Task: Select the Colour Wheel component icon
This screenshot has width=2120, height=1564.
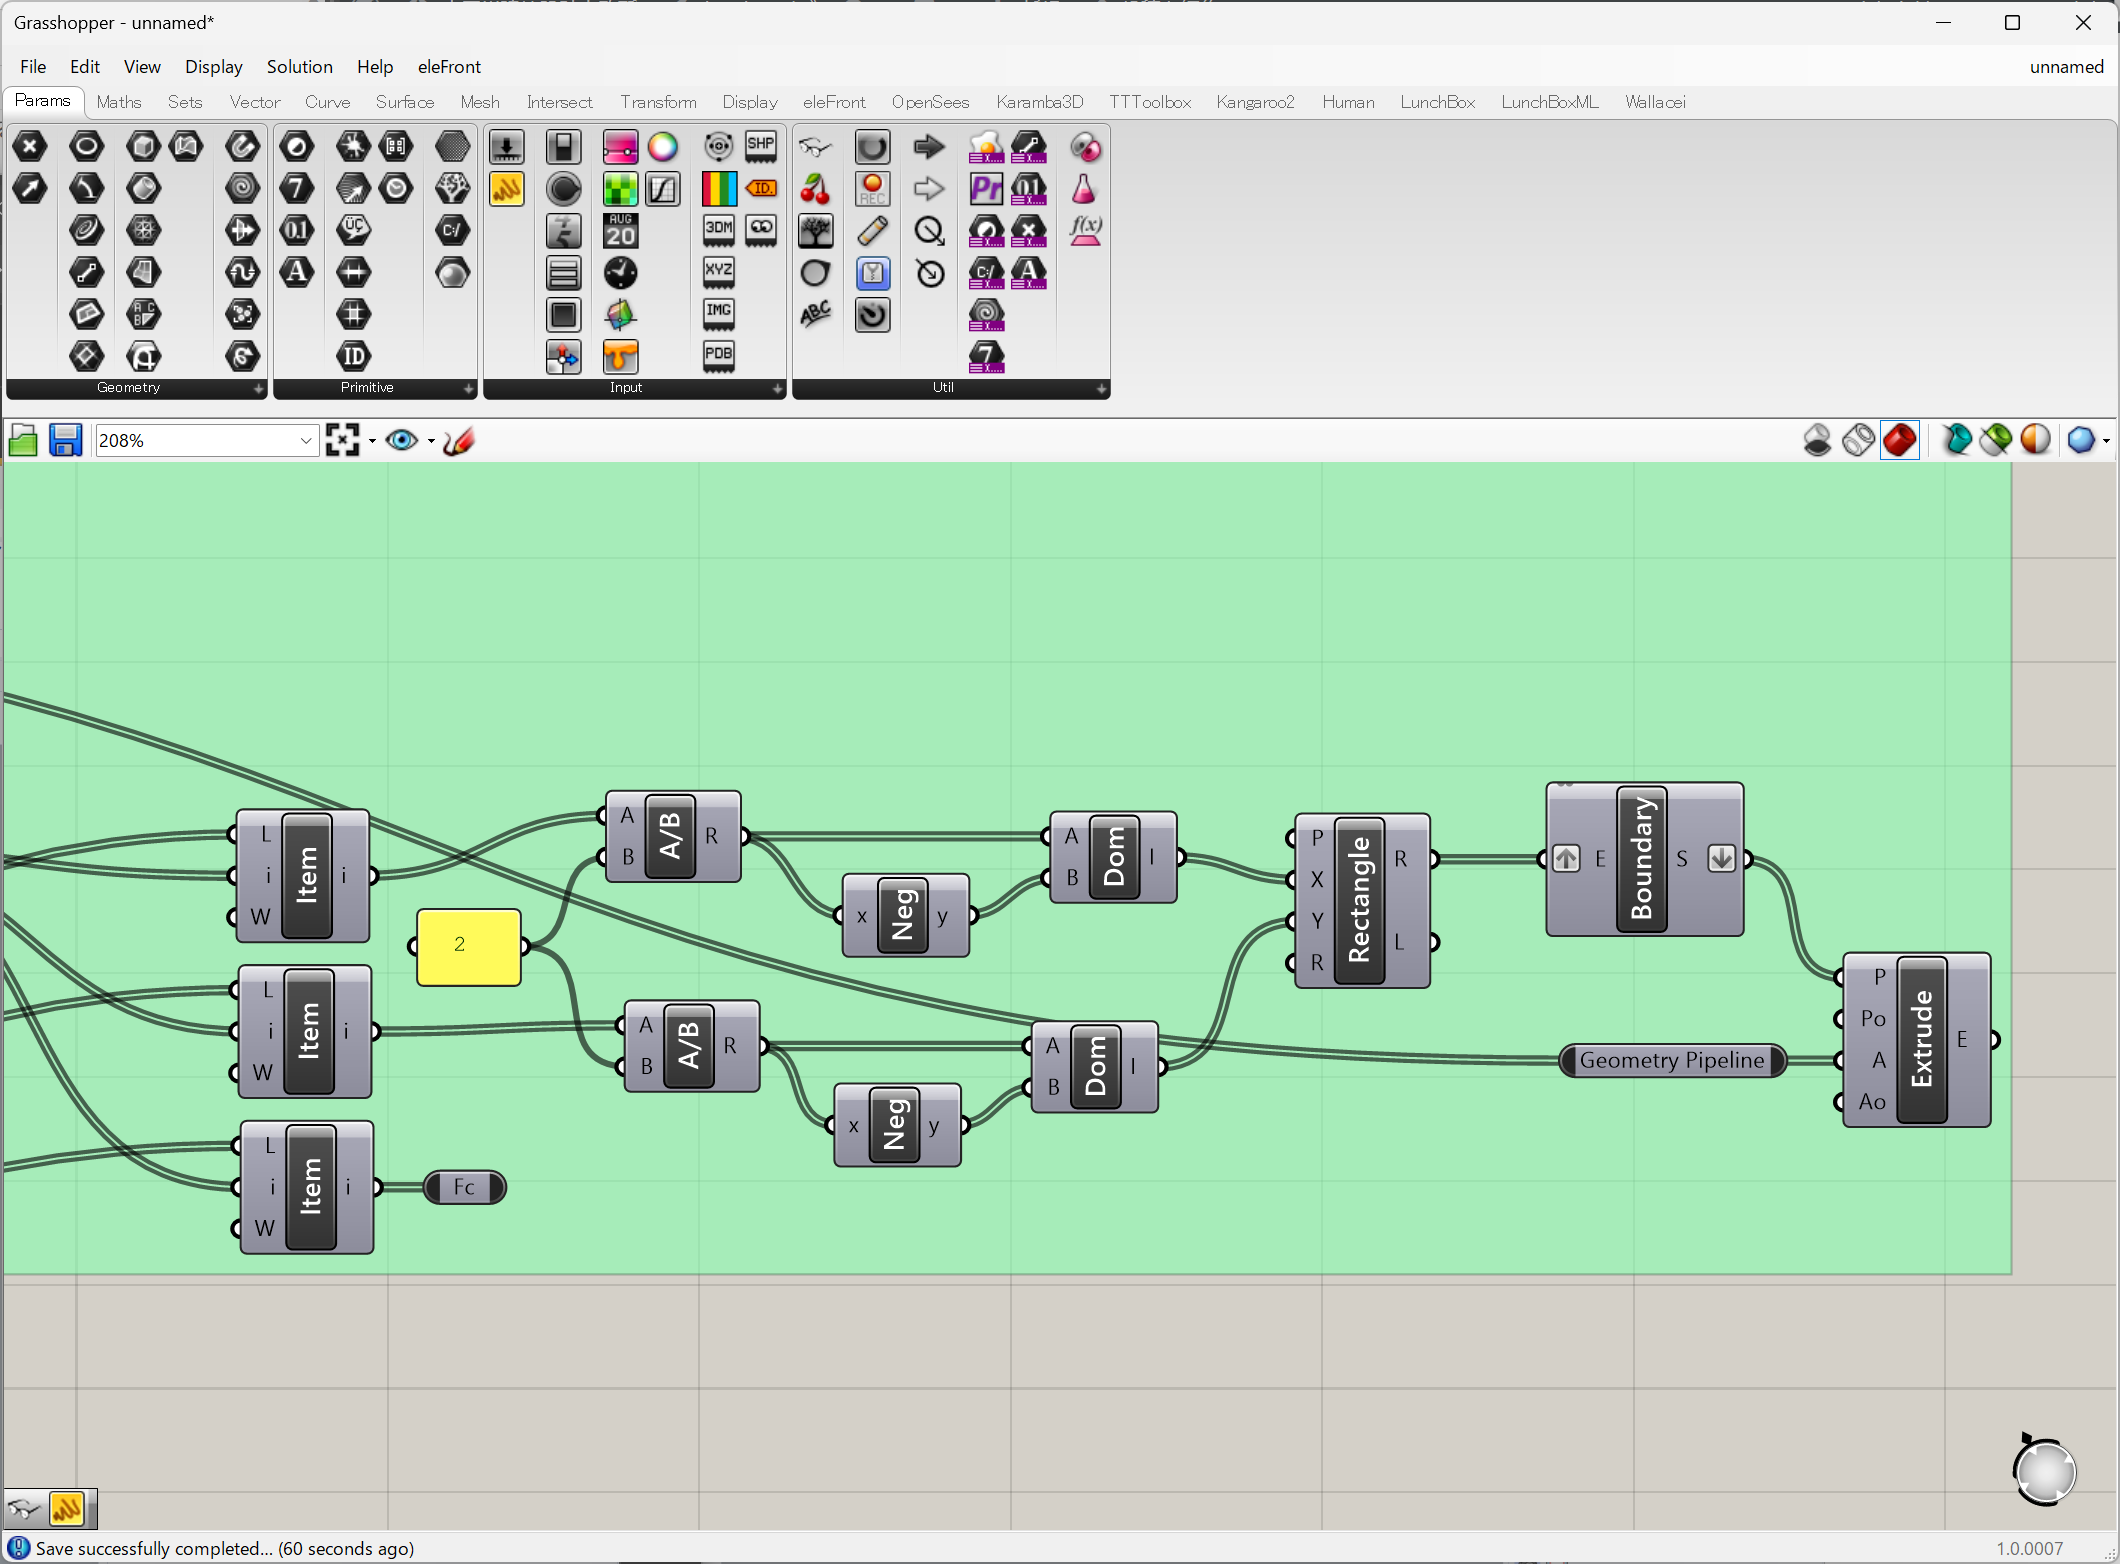Action: click(x=662, y=147)
